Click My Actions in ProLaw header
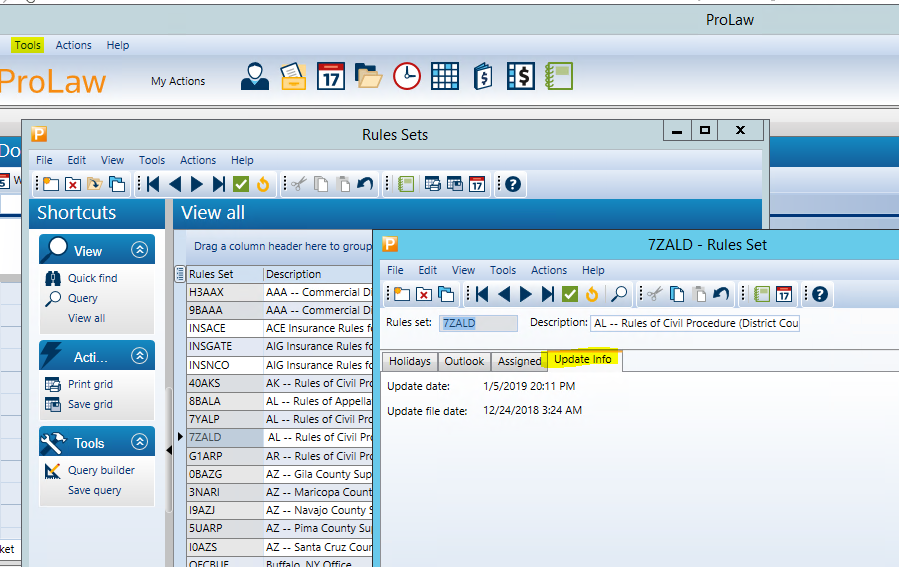This screenshot has width=899, height=567. 178,81
